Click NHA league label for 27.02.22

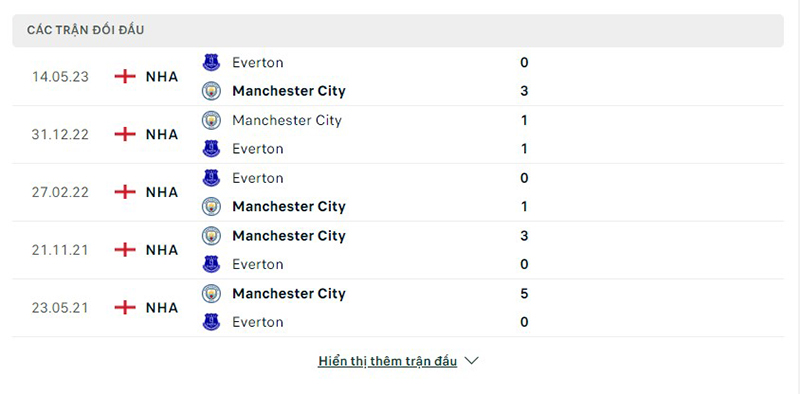tap(162, 192)
